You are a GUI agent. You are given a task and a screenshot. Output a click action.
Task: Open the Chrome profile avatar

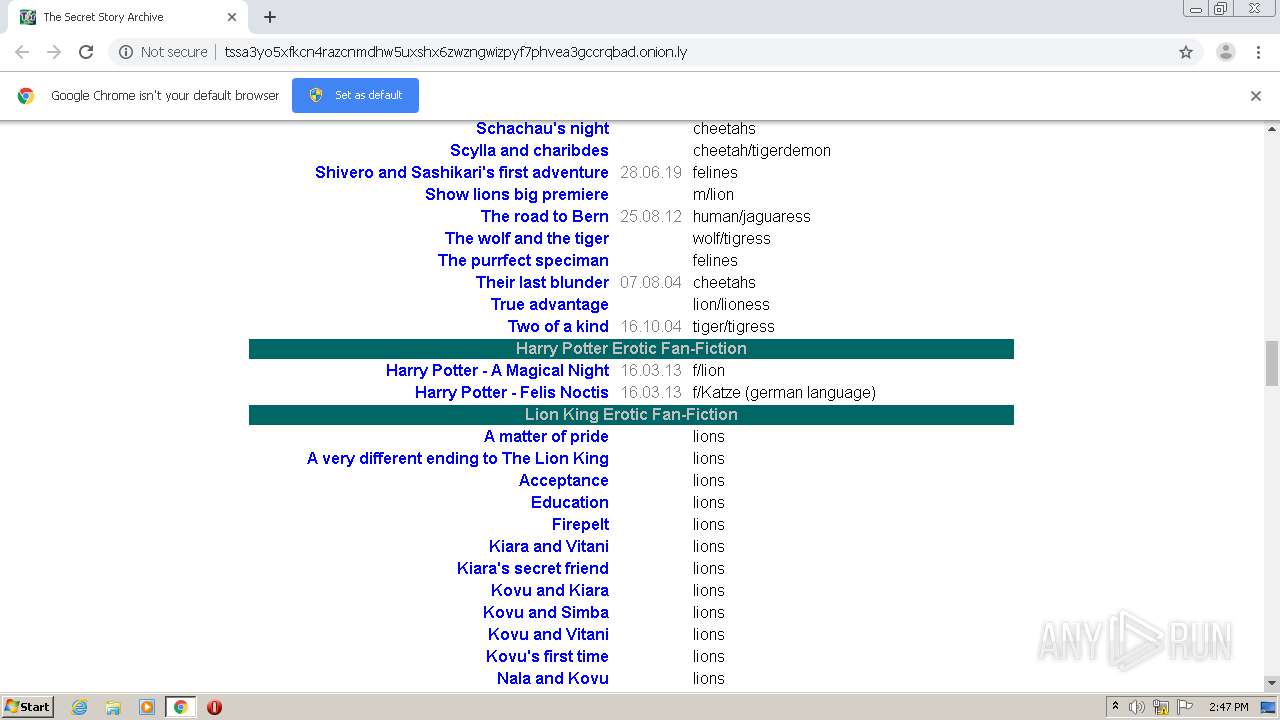1225,52
